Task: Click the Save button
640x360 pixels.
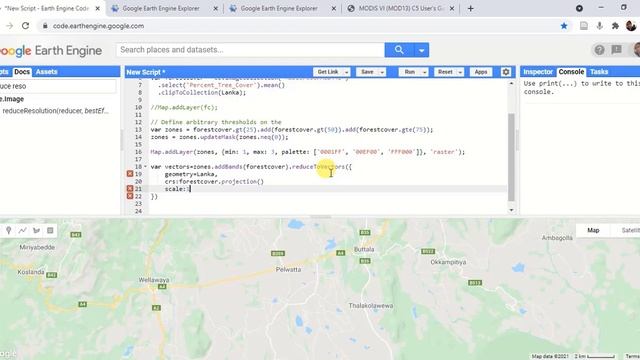Action: pos(367,72)
